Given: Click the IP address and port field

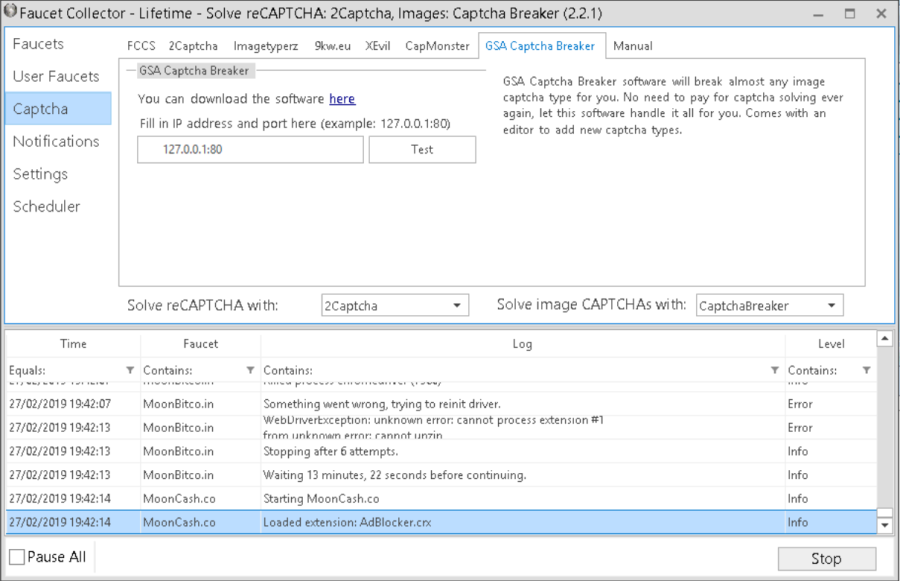Looking at the screenshot, I should tap(250, 149).
